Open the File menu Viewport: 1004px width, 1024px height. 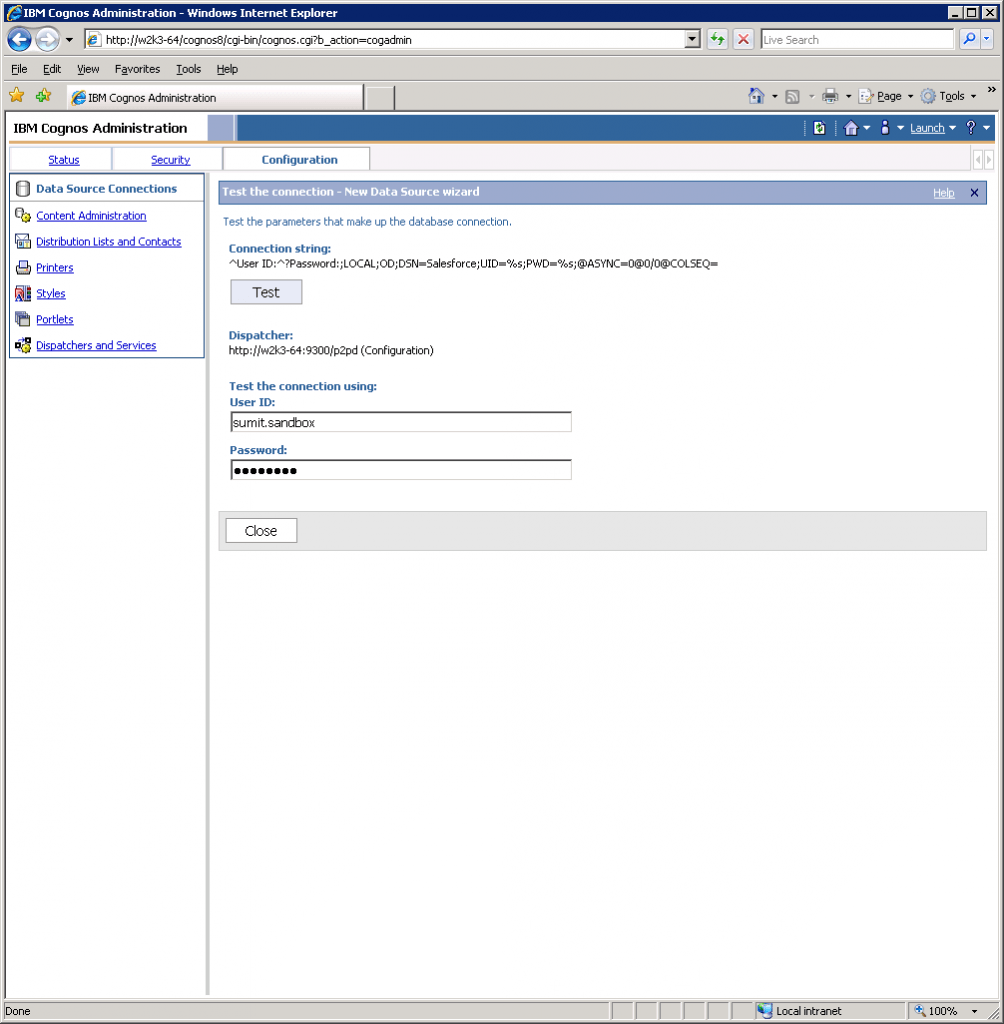[19, 69]
